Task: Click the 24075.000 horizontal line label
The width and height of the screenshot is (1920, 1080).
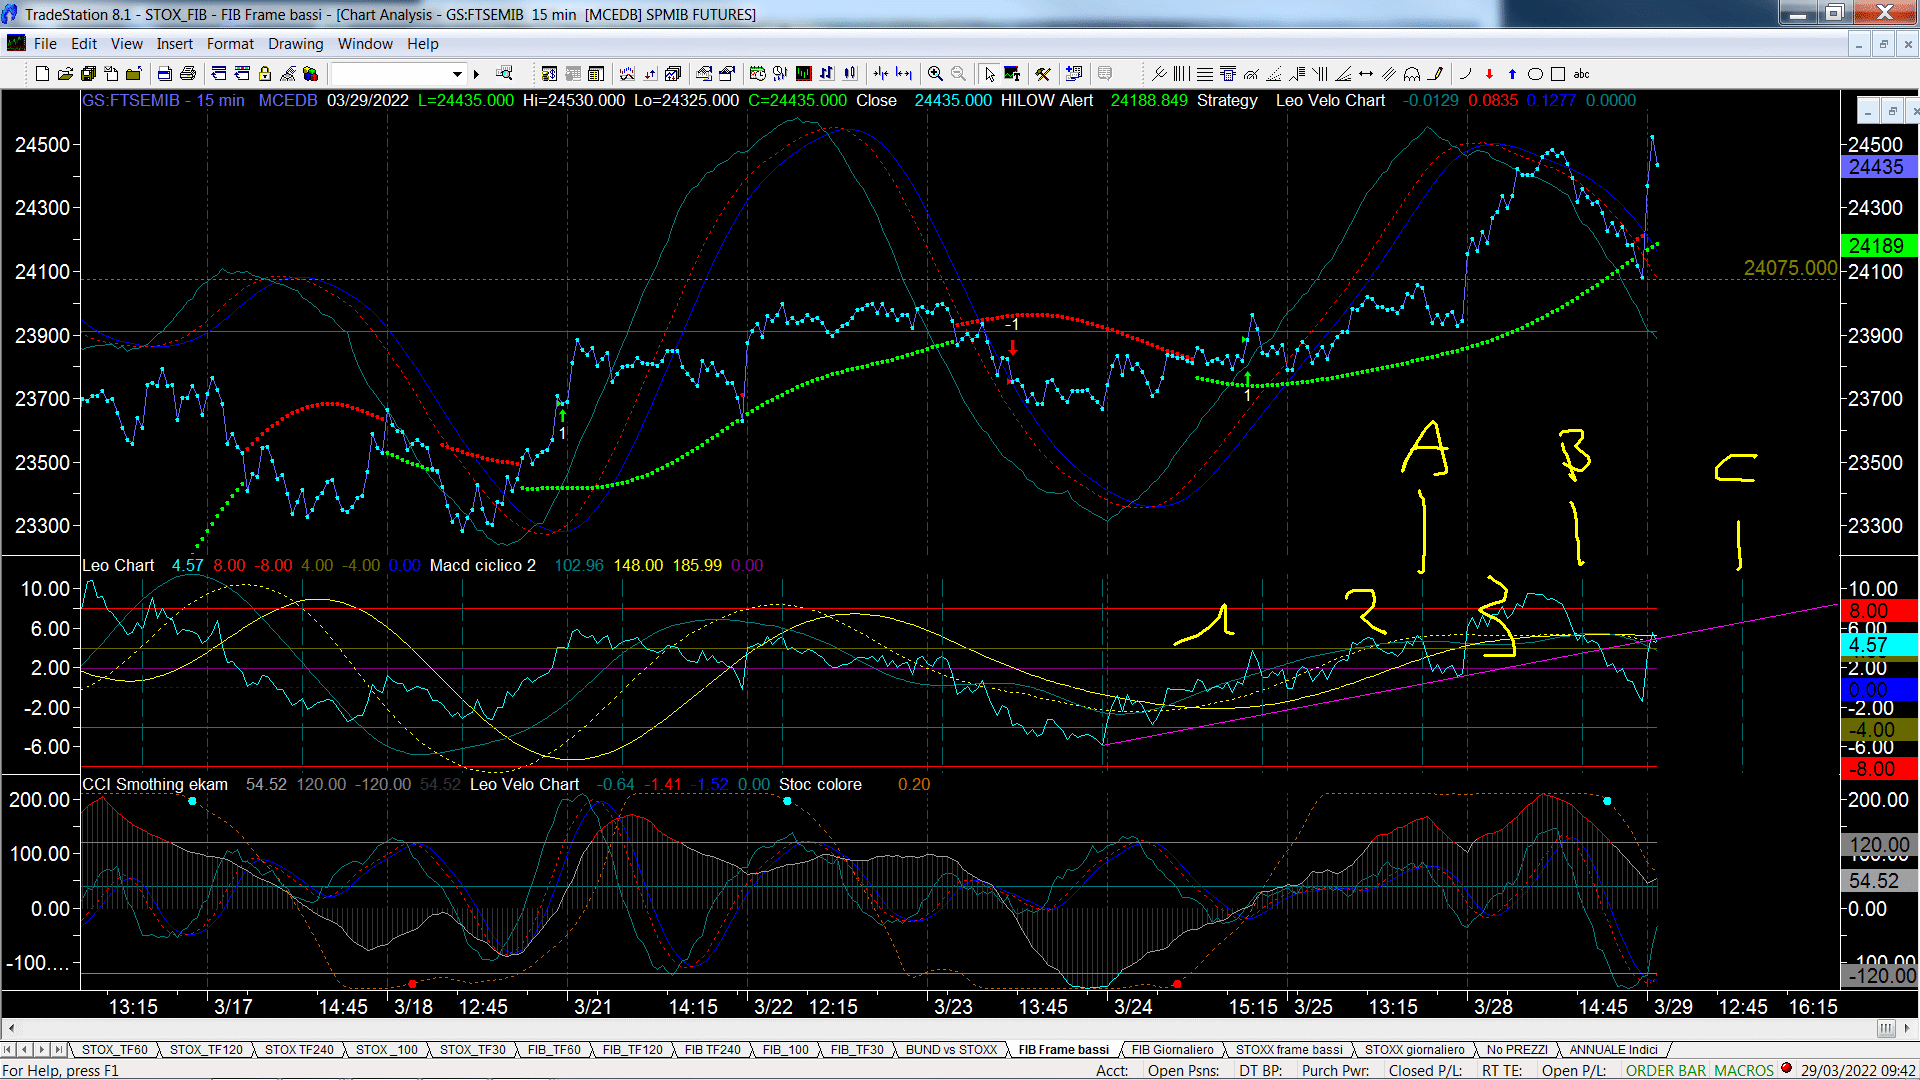Action: pyautogui.click(x=1790, y=268)
